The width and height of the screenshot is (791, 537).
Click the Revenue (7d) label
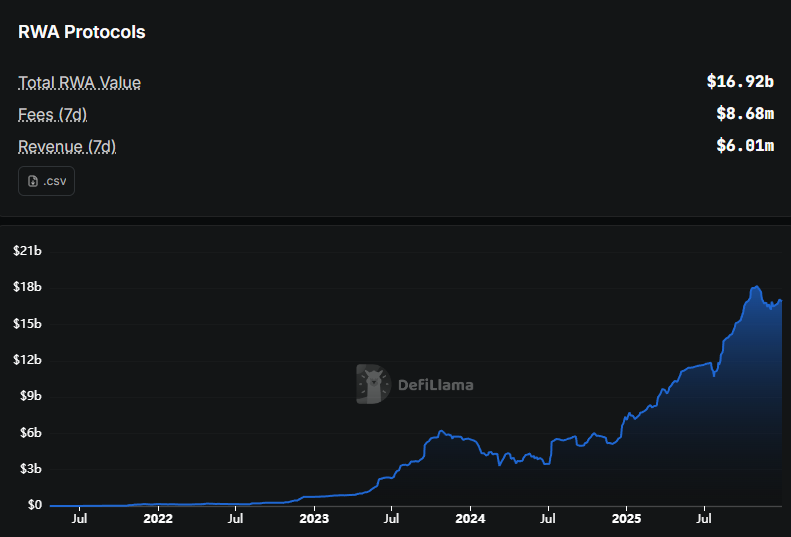pos(67,146)
